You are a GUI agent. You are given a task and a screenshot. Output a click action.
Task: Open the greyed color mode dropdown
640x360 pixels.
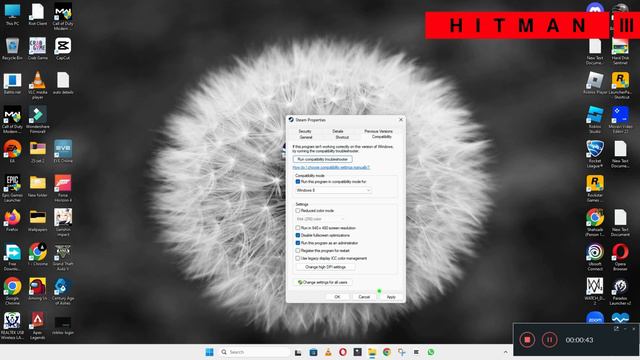point(320,219)
